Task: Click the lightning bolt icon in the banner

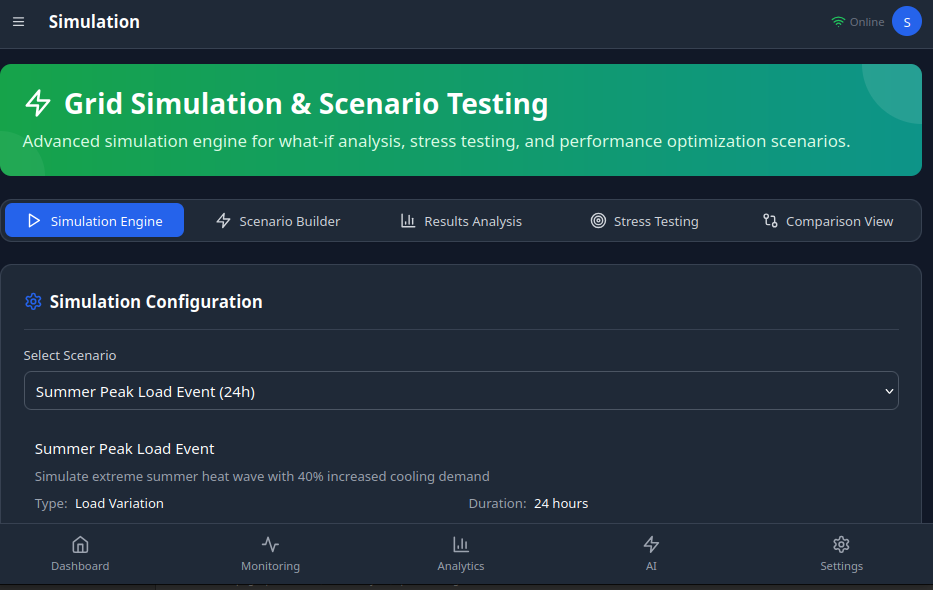Action: (38, 103)
